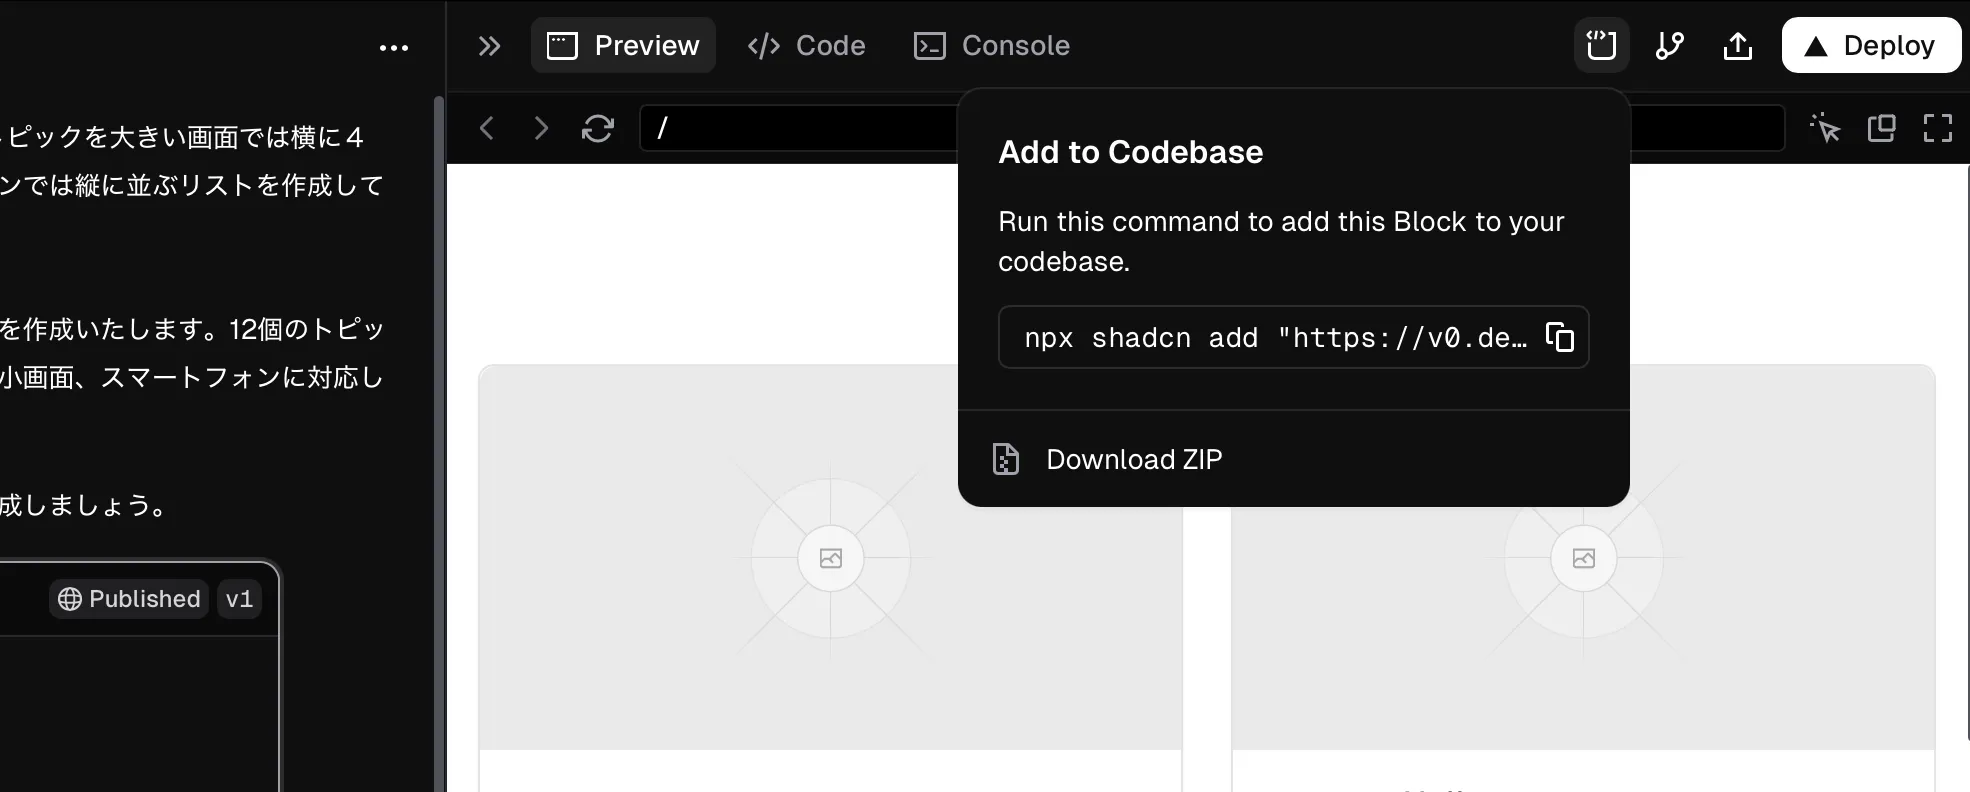
Task: Copy the npx shadcn add command
Action: 1560,337
